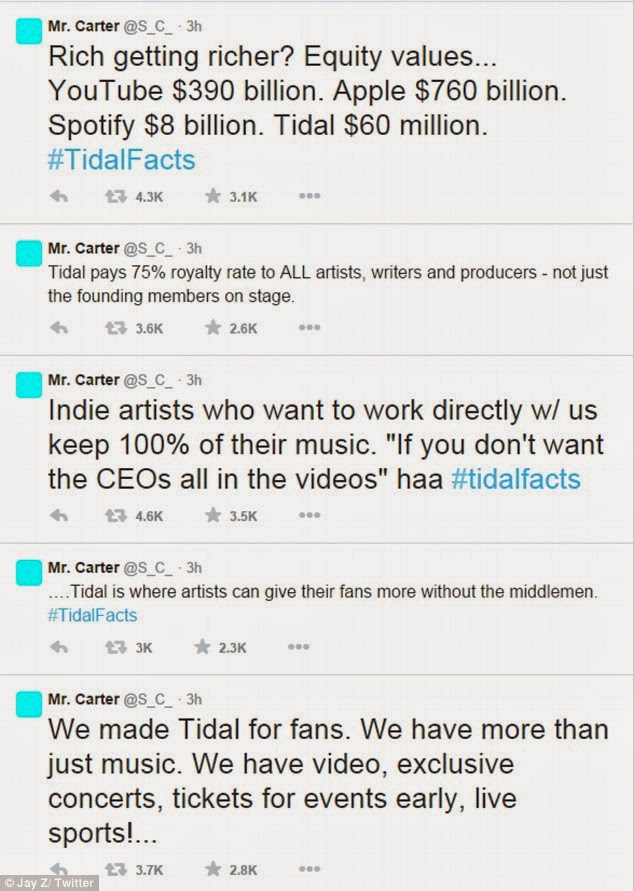Click the #TidalFacts hashtag in first tweet
Screen dimensions: 634x891
(x=121, y=159)
